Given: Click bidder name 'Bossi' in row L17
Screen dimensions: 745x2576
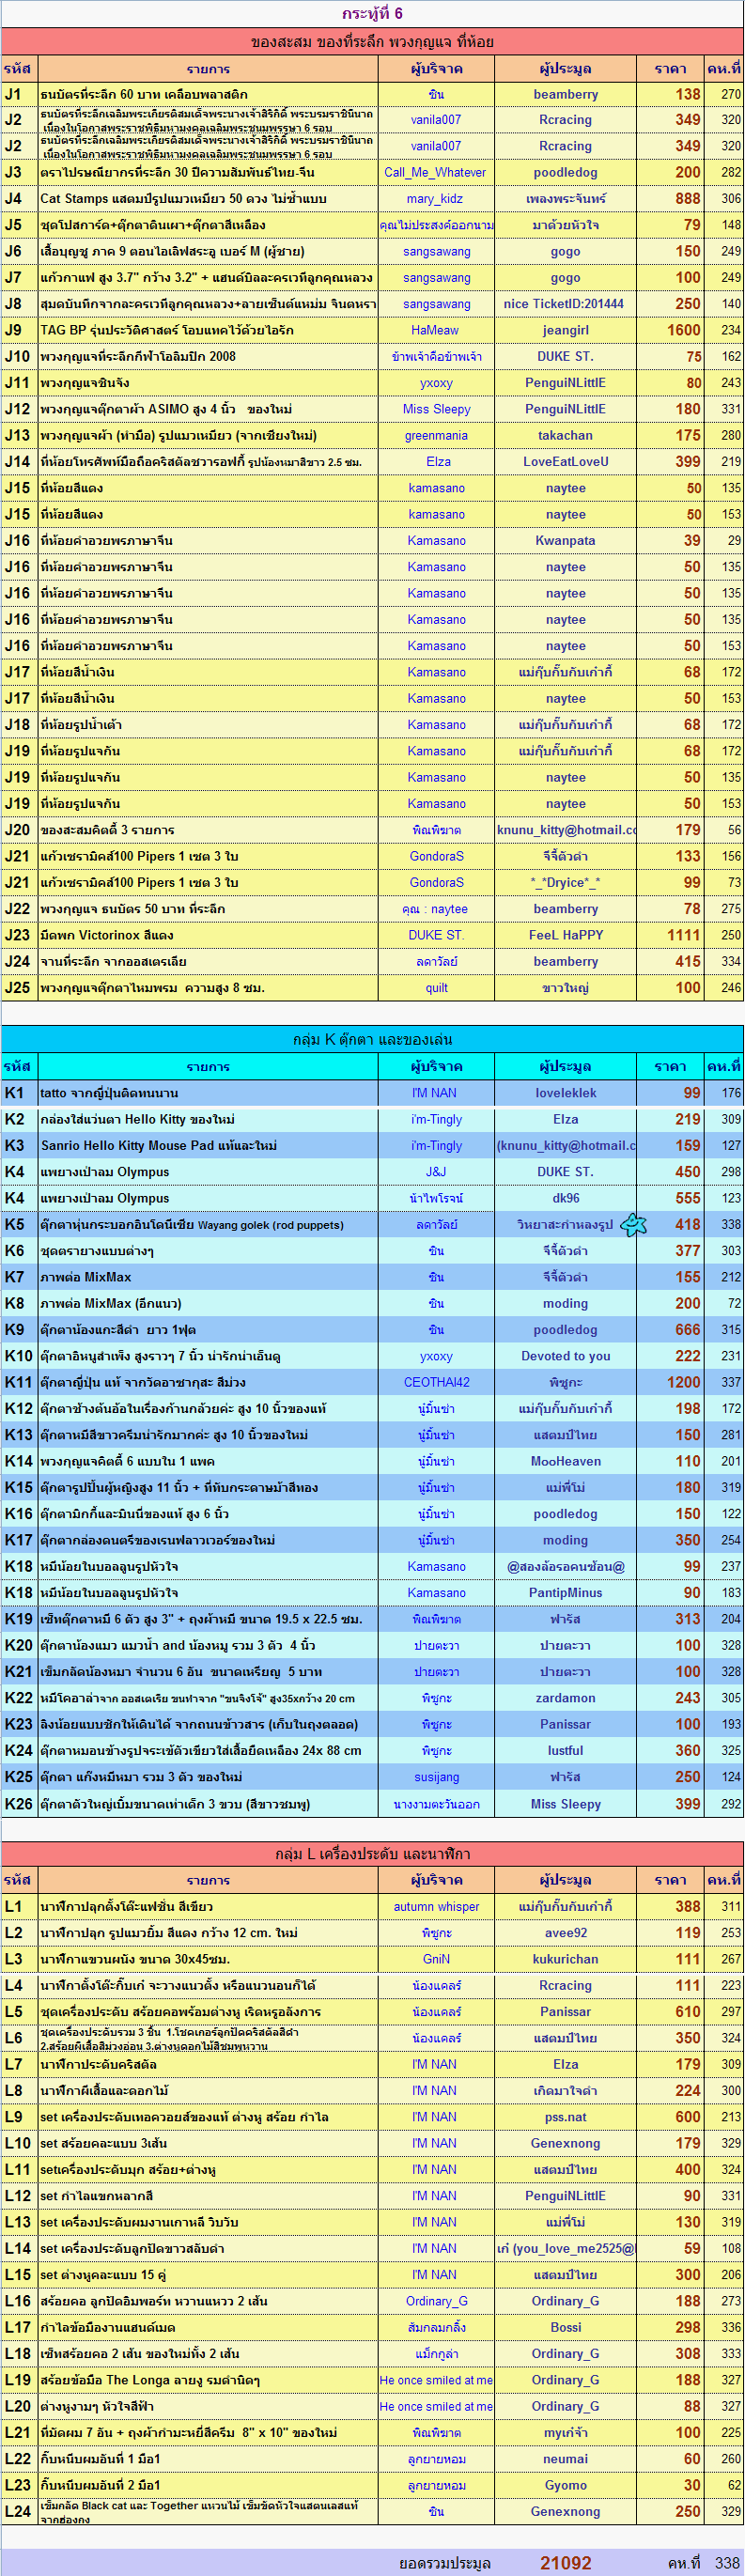Looking at the screenshot, I should [565, 2327].
